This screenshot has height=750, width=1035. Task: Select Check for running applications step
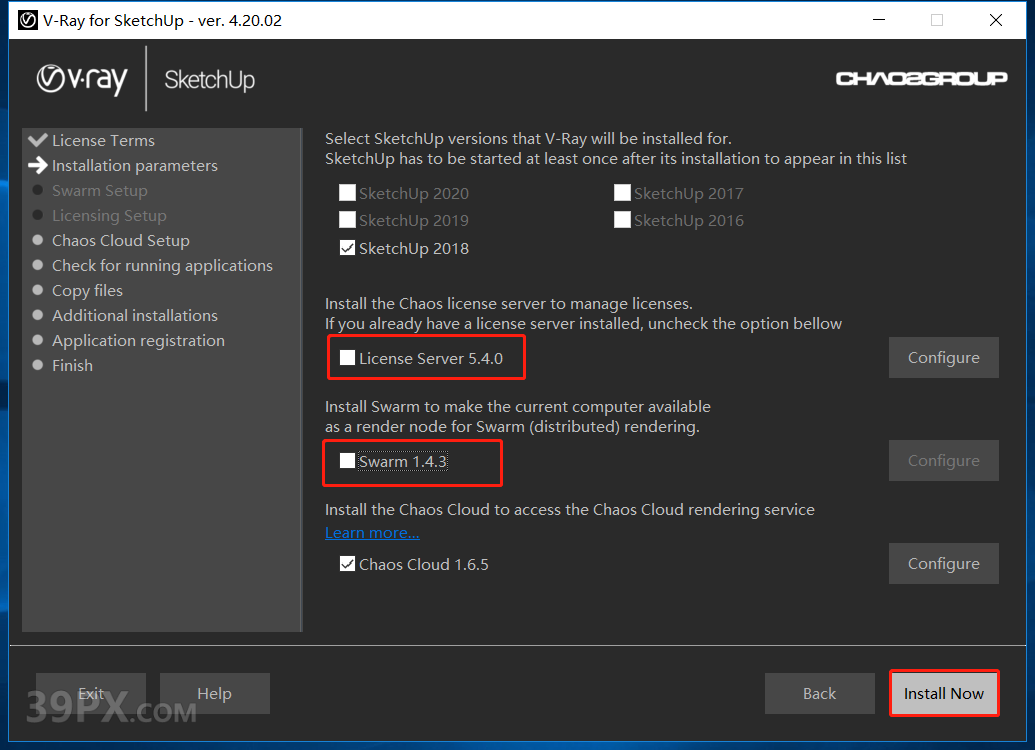[x=162, y=266]
